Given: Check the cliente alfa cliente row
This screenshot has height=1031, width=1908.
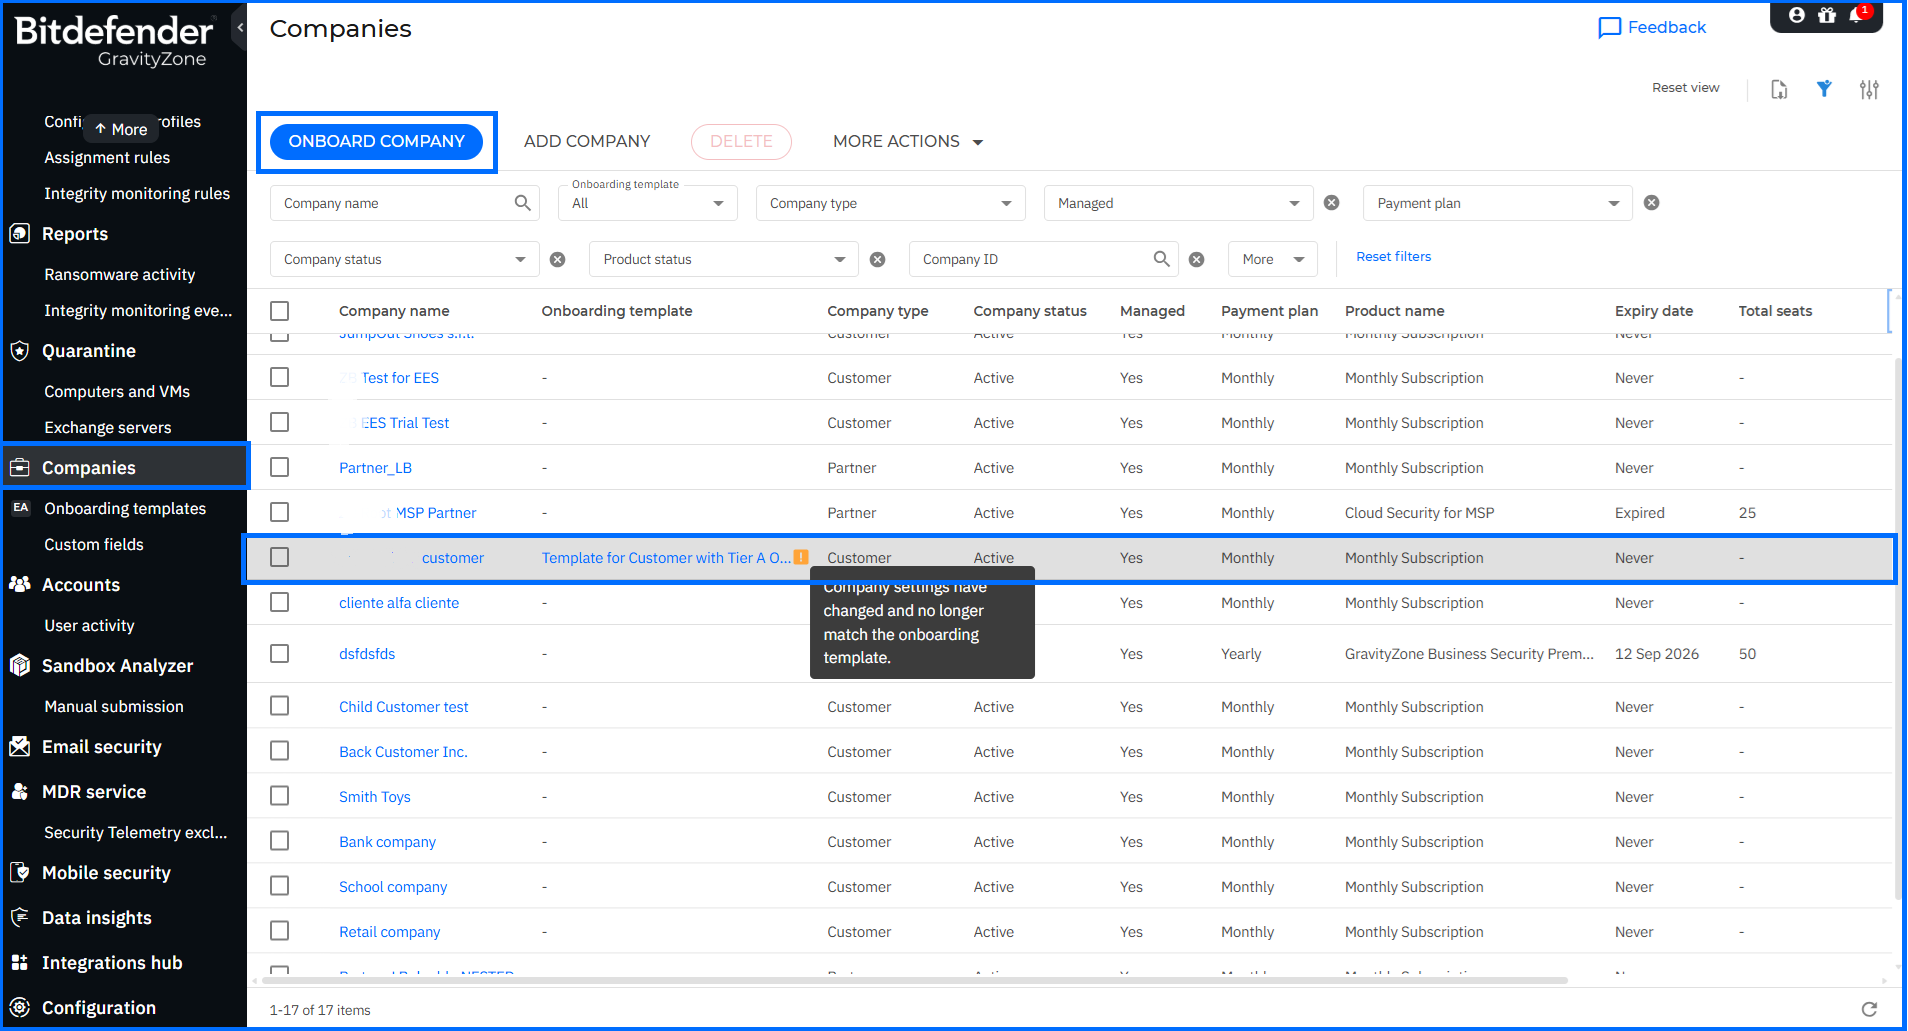Looking at the screenshot, I should (x=280, y=603).
